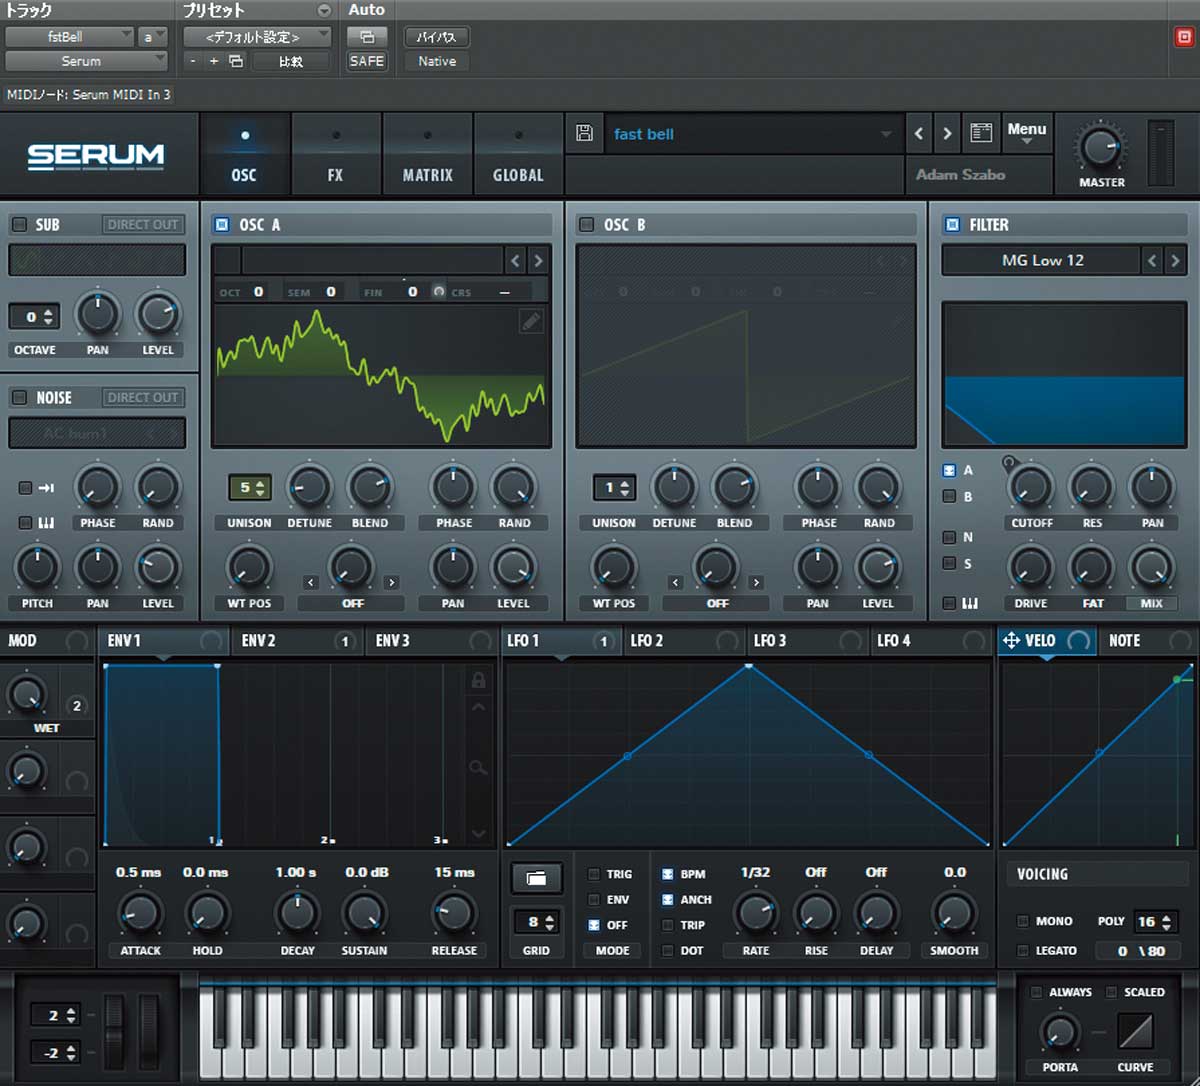Image resolution: width=1200 pixels, height=1086 pixels.
Task: Click the Native button
Action: pos(437,61)
